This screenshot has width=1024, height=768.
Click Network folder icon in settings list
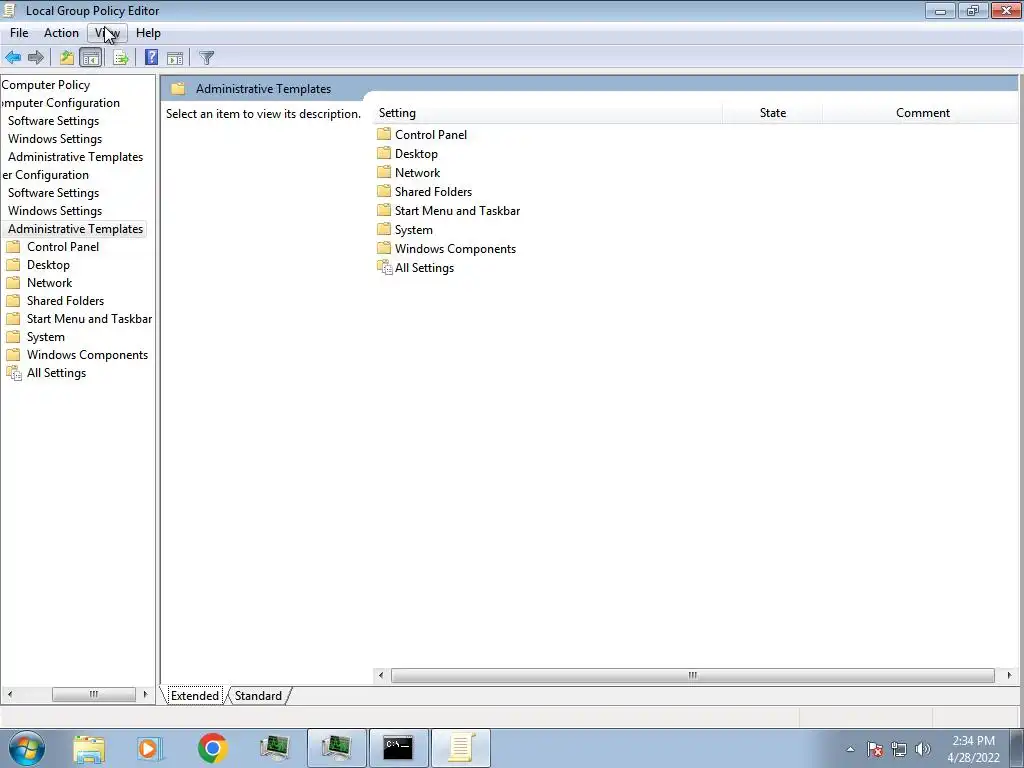[384, 172]
